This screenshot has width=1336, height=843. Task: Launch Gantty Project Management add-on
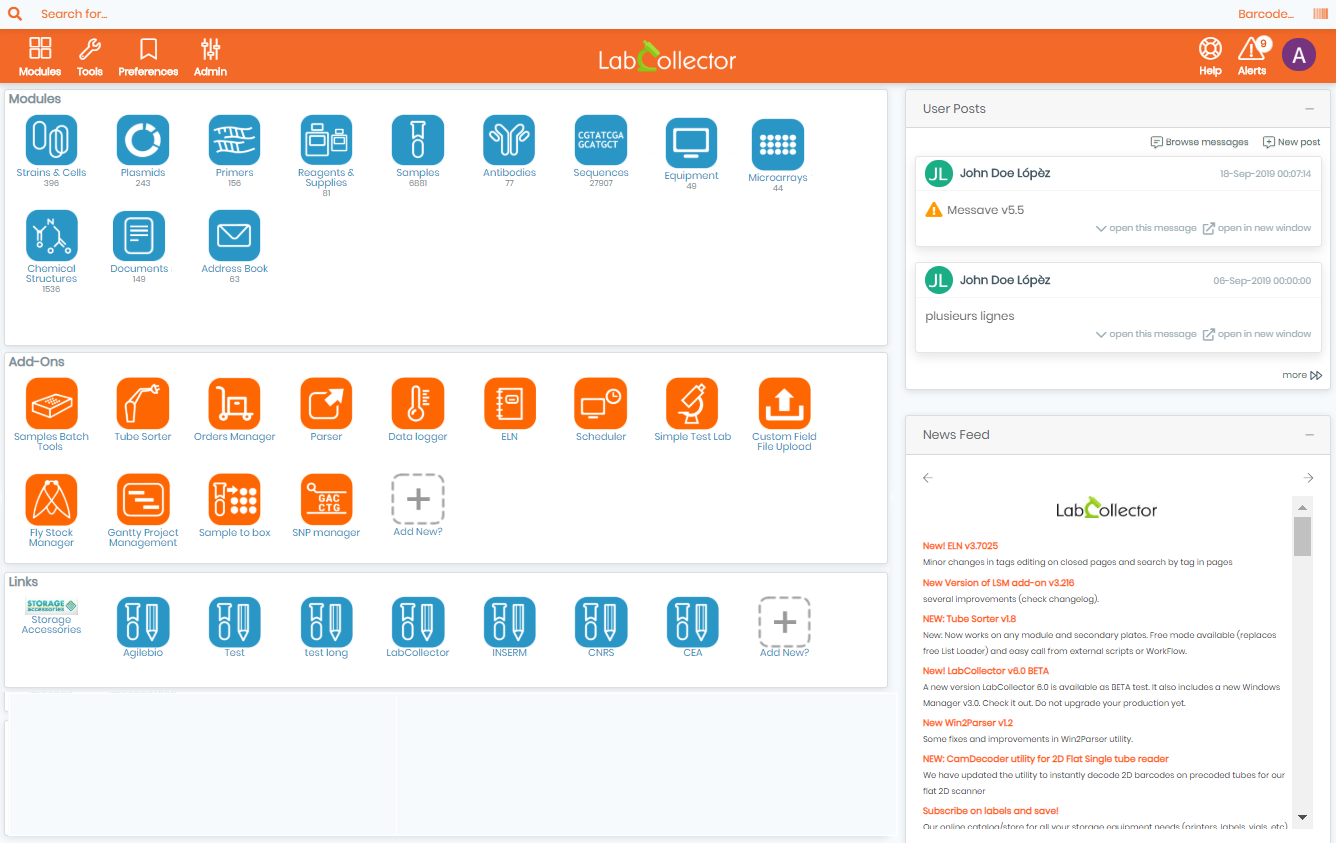point(143,500)
